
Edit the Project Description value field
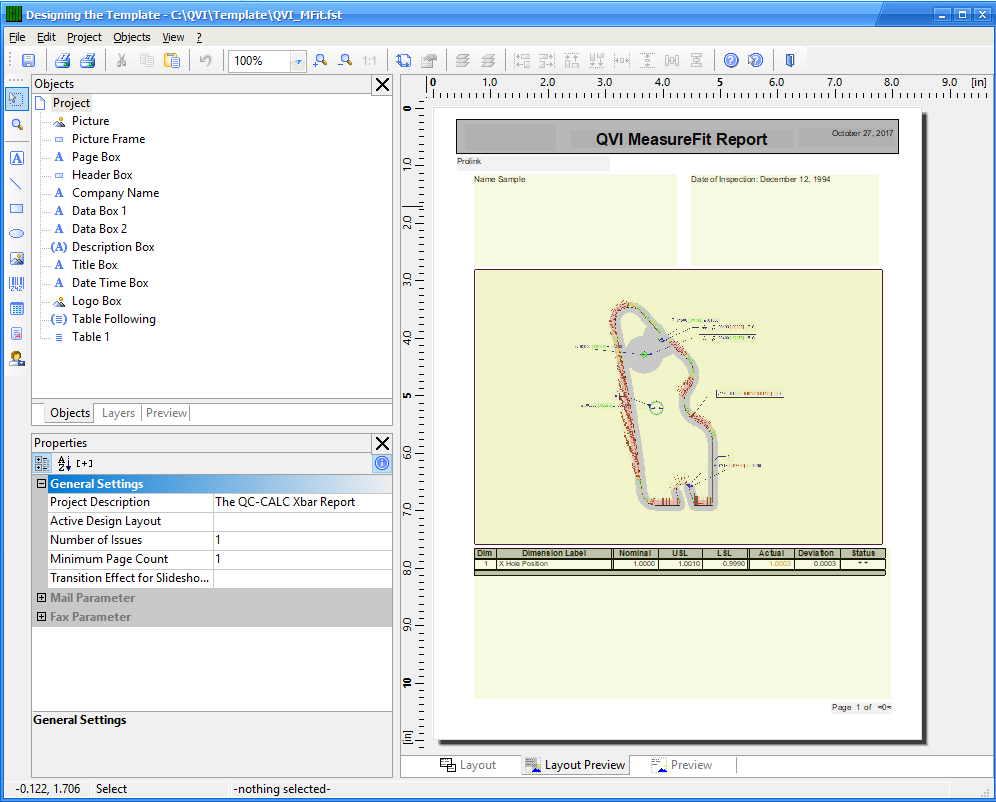click(302, 502)
